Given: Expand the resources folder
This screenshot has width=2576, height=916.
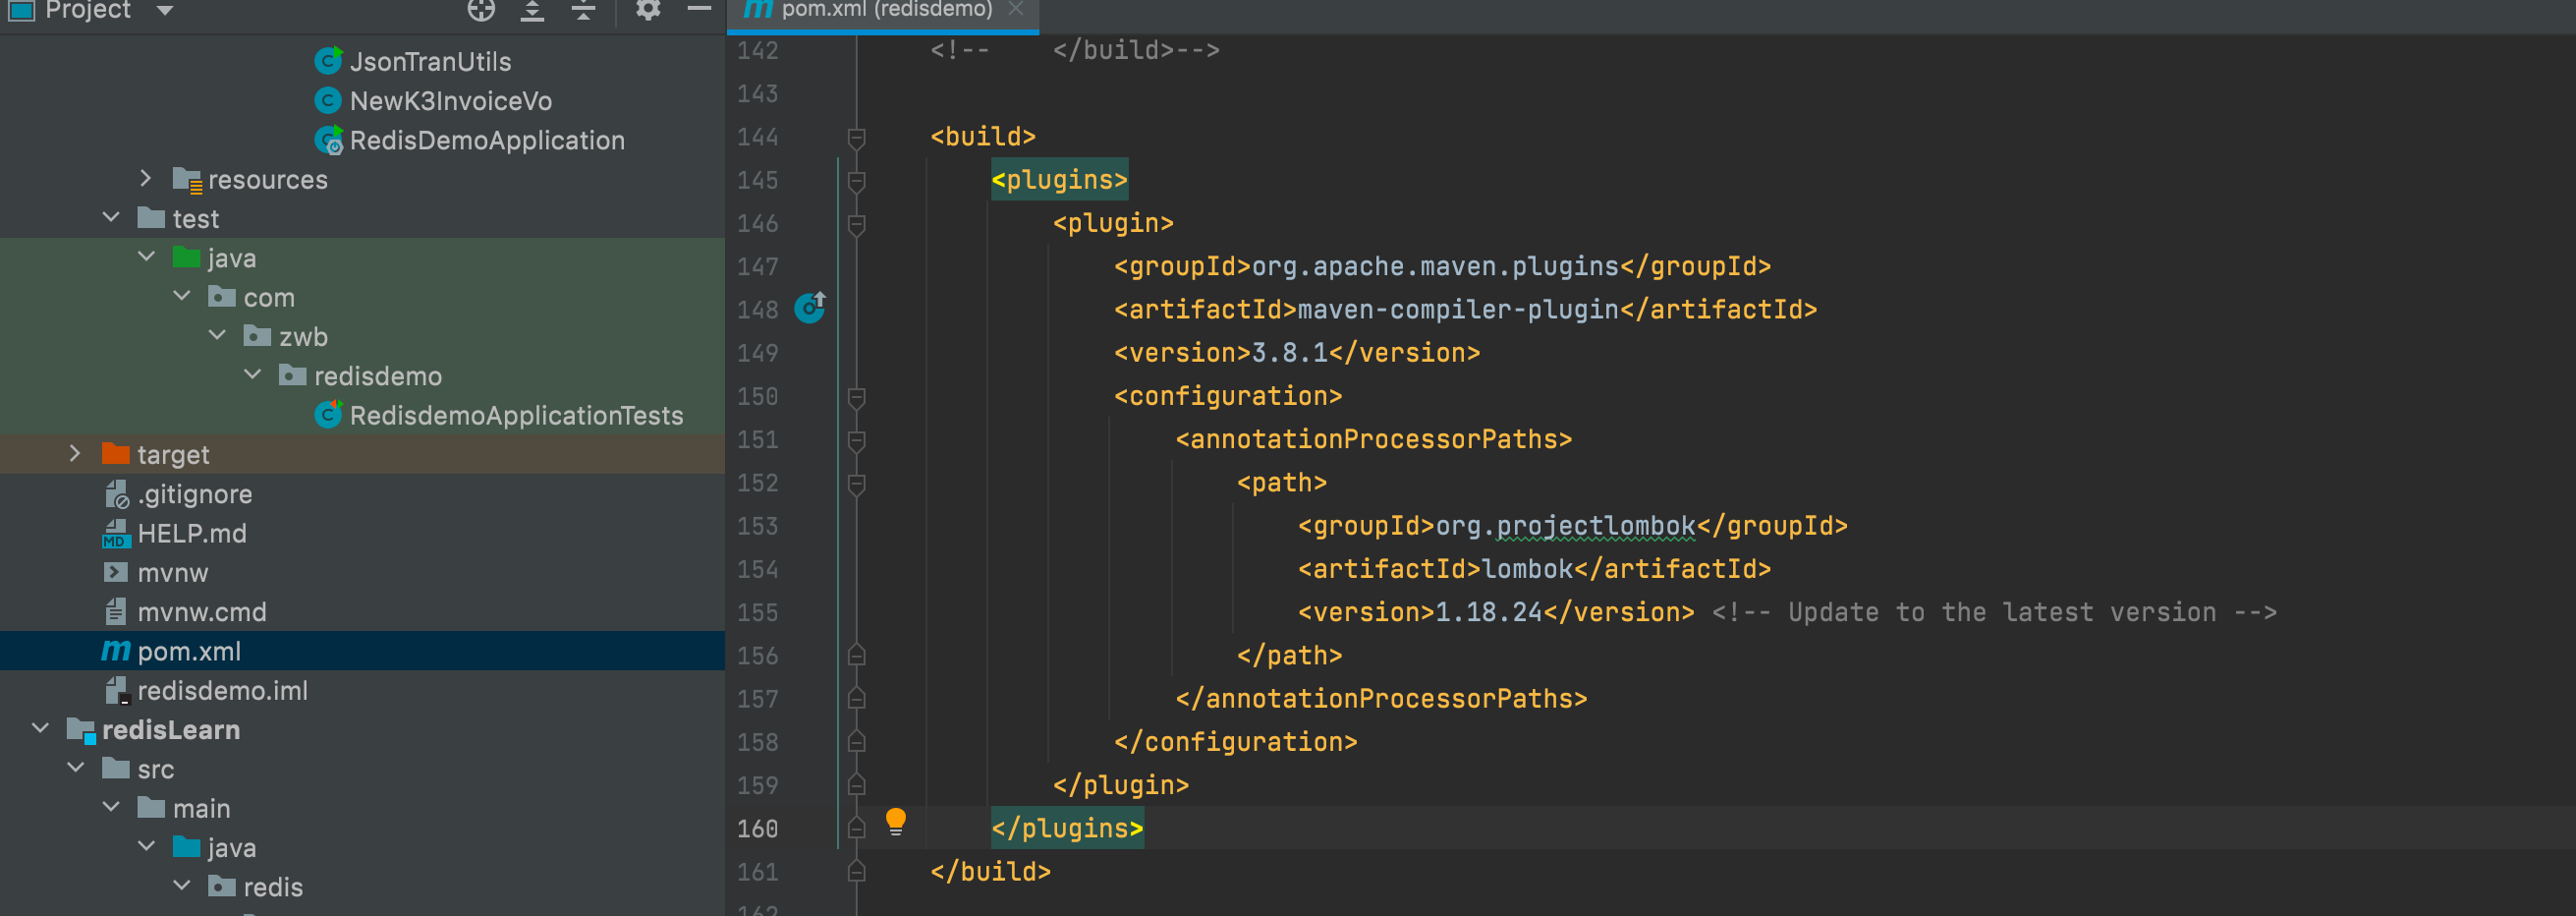Looking at the screenshot, I should [x=146, y=178].
